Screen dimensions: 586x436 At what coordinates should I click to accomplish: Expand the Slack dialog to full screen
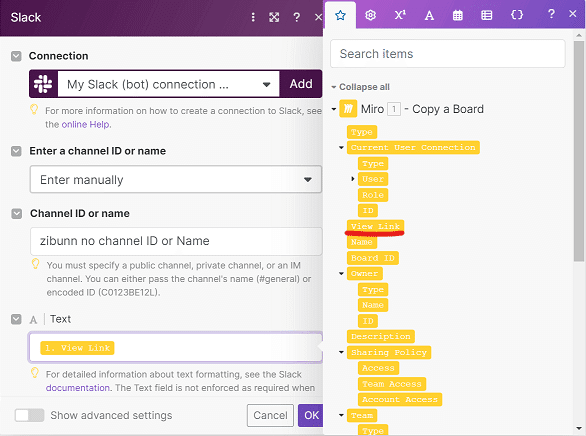274,17
